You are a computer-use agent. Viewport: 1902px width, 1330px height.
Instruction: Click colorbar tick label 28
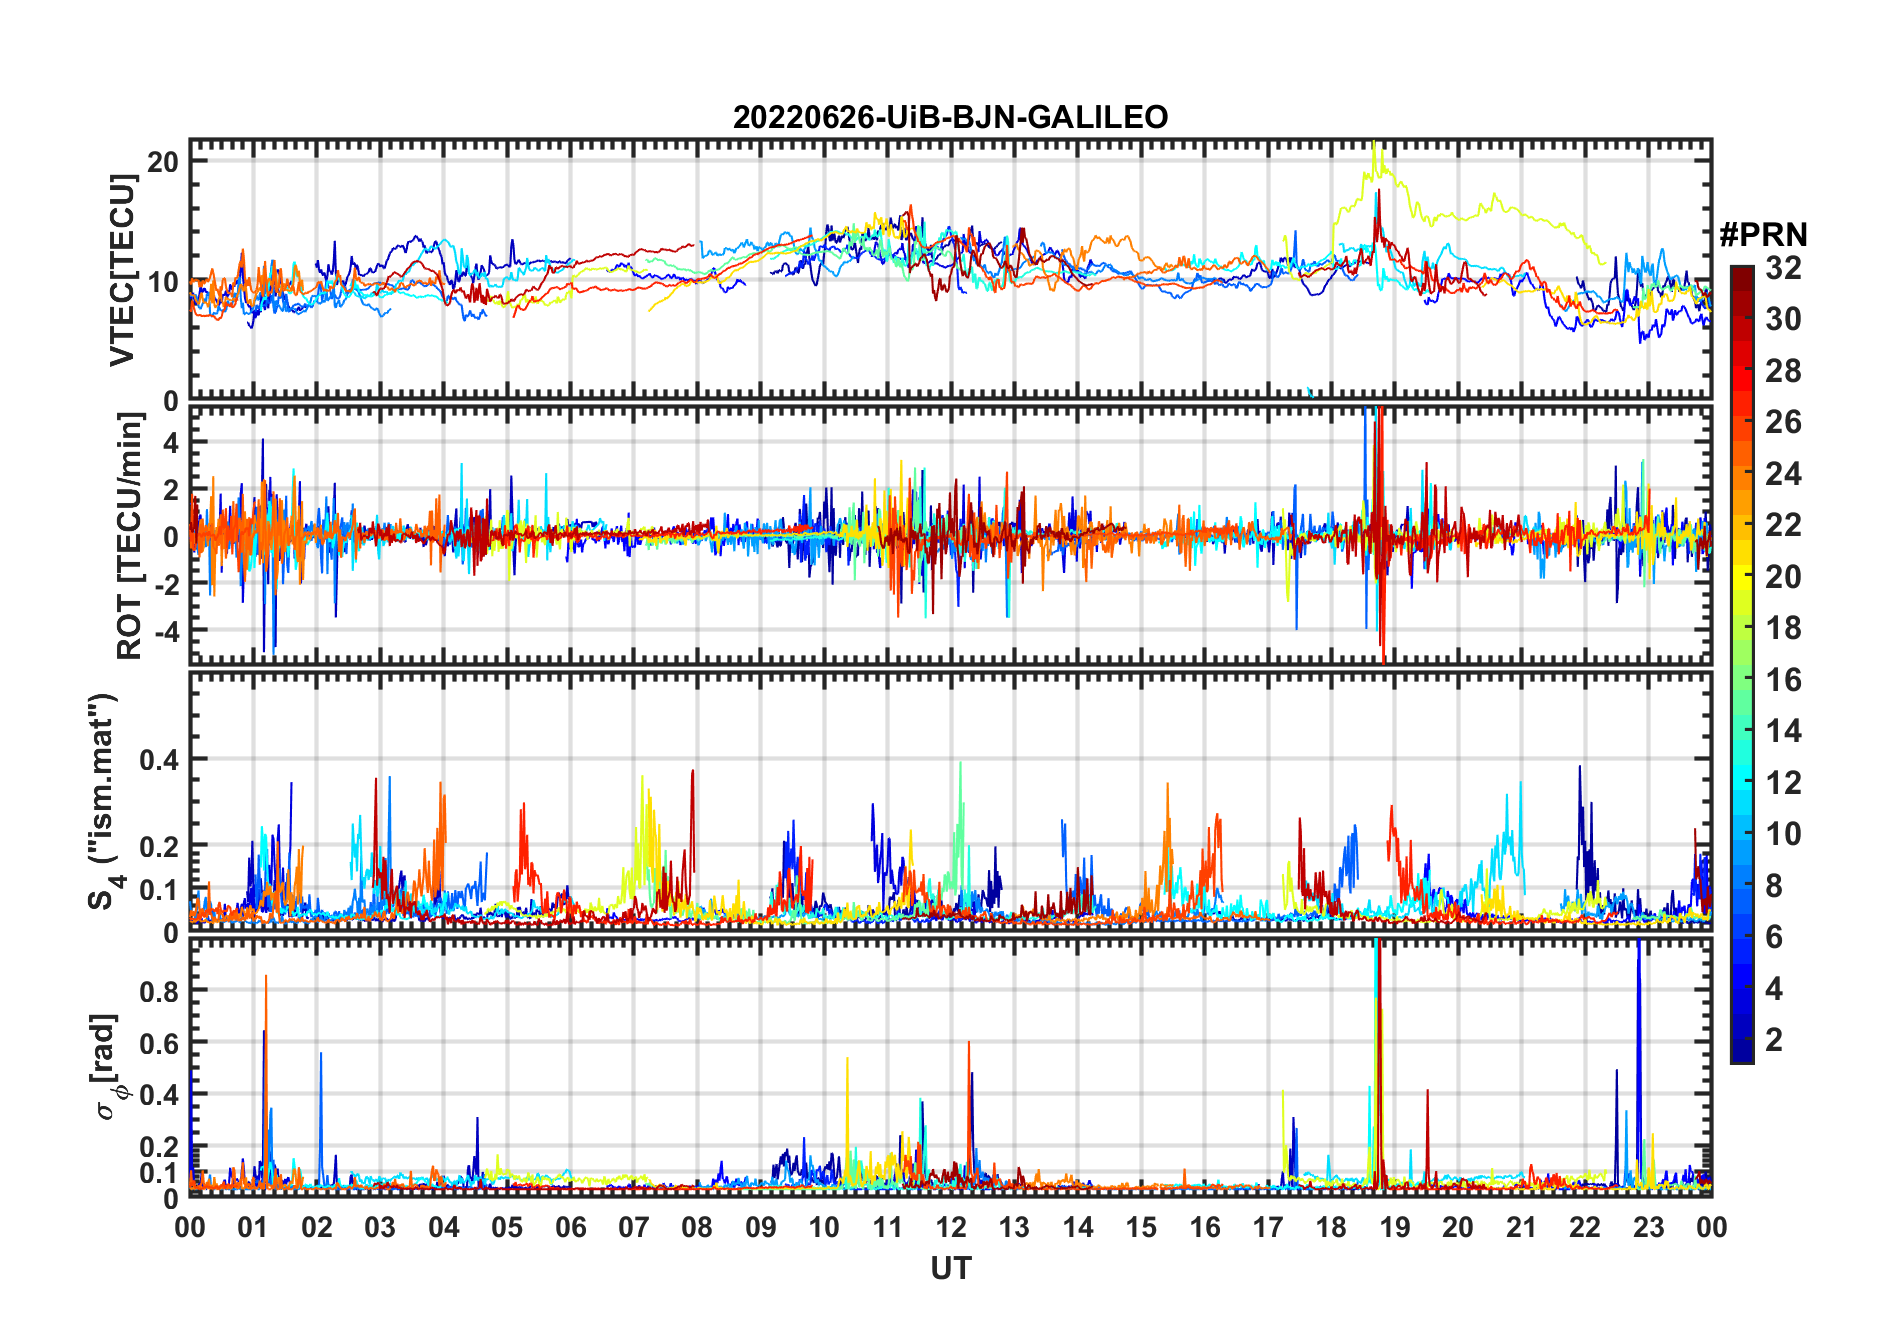click(1783, 371)
